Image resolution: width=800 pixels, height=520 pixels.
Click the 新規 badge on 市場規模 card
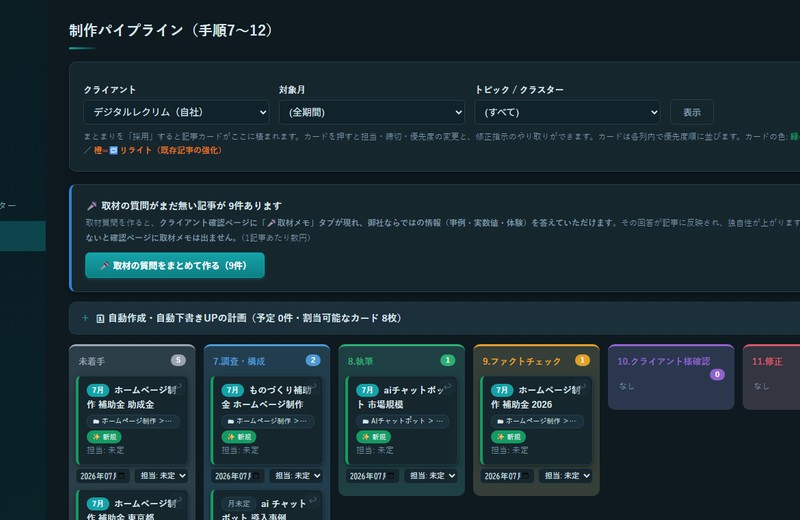pyautogui.click(x=373, y=437)
